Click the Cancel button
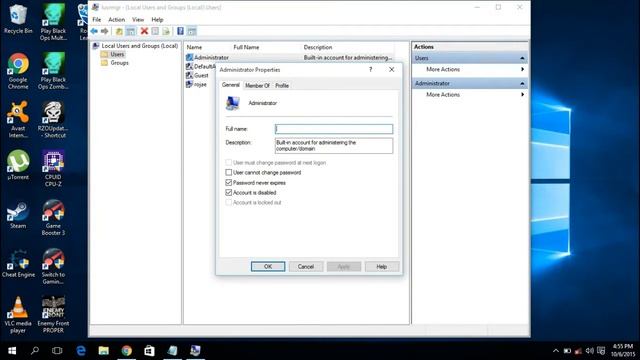The width and height of the screenshot is (640, 360). pyautogui.click(x=306, y=267)
